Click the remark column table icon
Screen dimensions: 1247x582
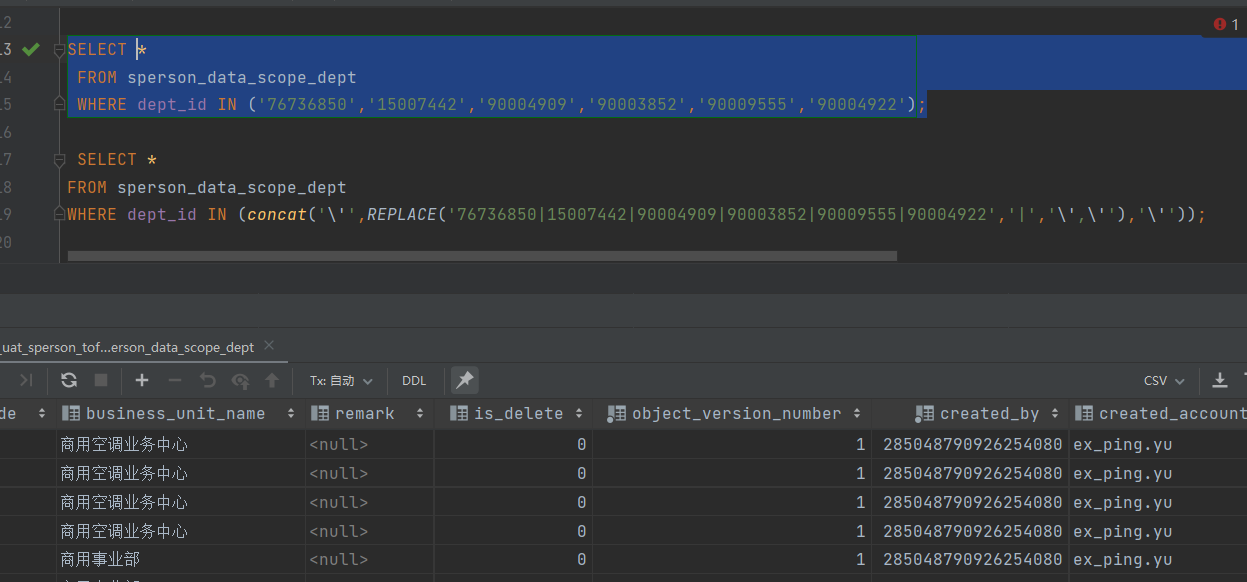(320, 413)
